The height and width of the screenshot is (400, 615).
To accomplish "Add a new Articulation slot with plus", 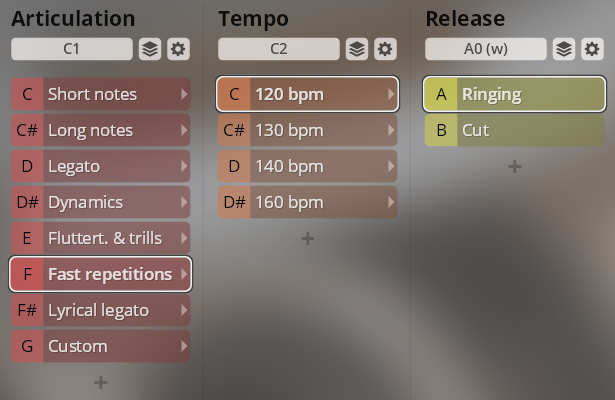I will pyautogui.click(x=100, y=382).
